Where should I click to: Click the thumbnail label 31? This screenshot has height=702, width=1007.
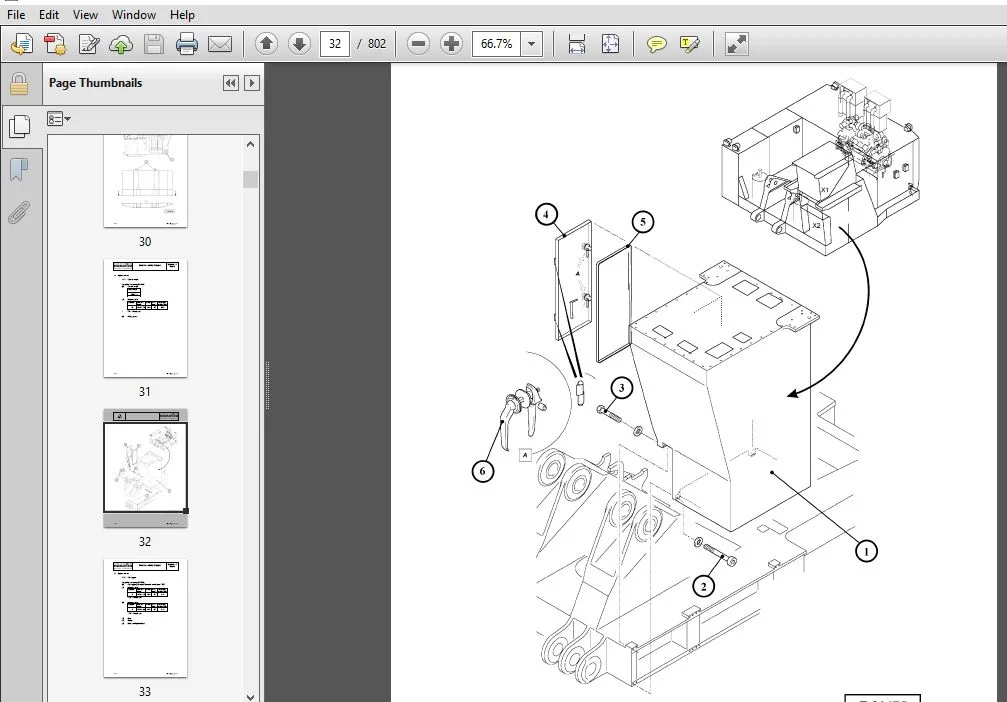(x=145, y=392)
